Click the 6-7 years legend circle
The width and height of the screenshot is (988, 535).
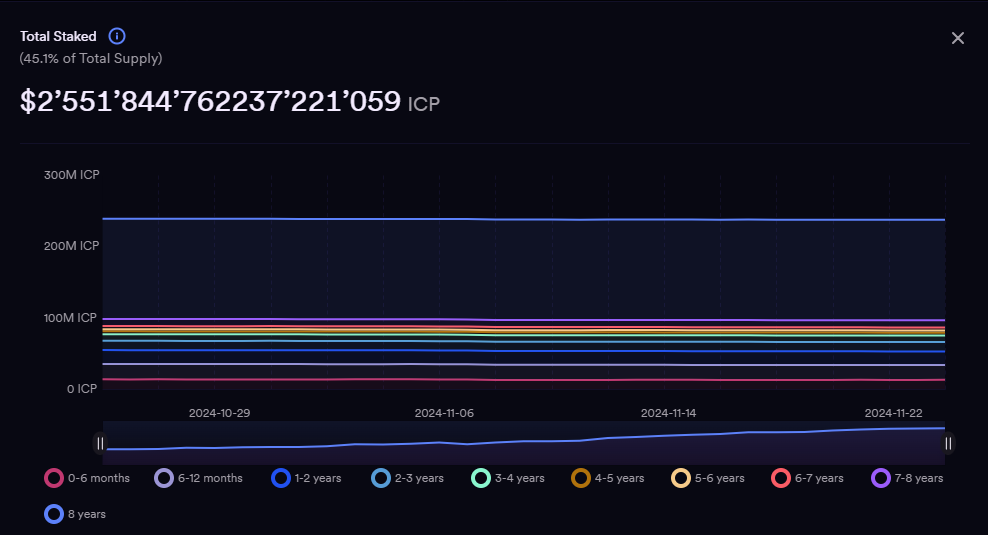tap(781, 478)
